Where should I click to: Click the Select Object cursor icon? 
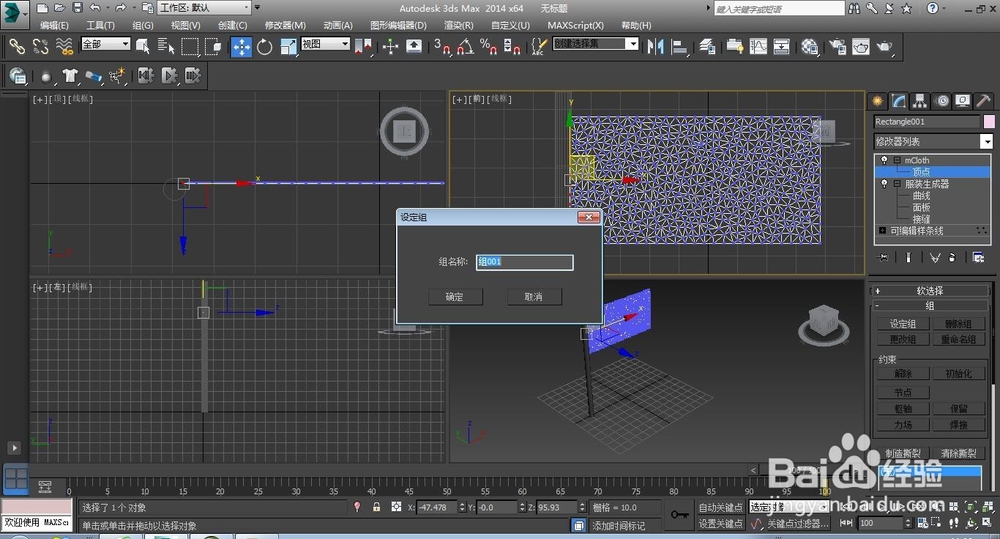[142, 46]
